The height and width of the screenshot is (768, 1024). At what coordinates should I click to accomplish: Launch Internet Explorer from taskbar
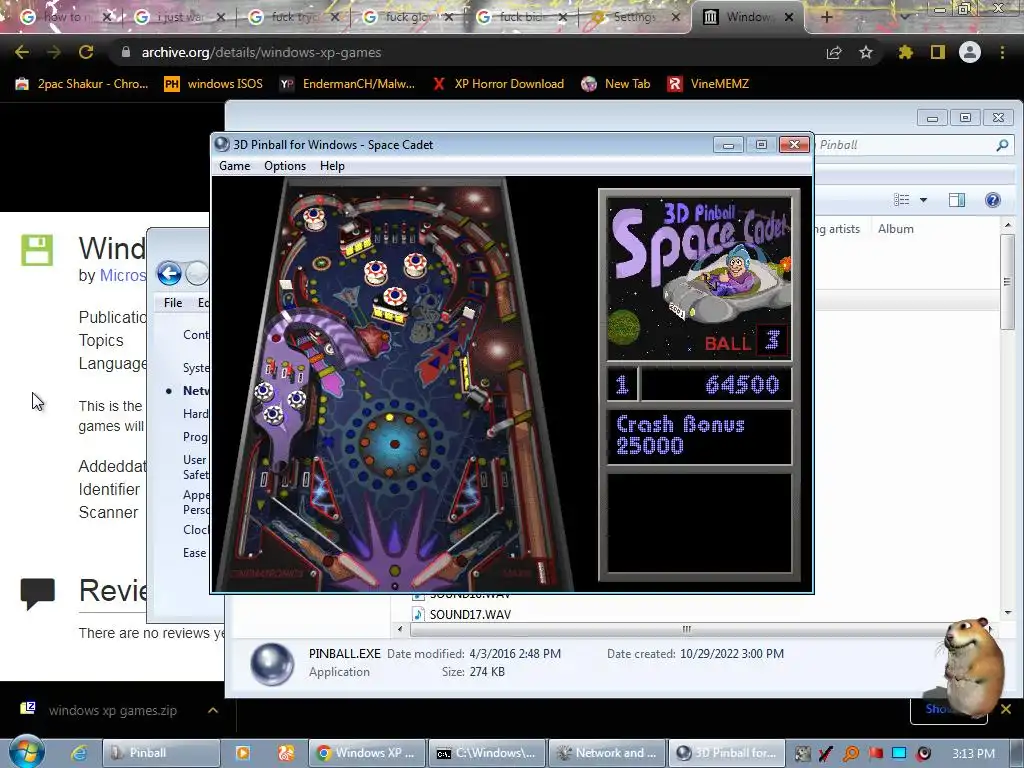(x=78, y=753)
